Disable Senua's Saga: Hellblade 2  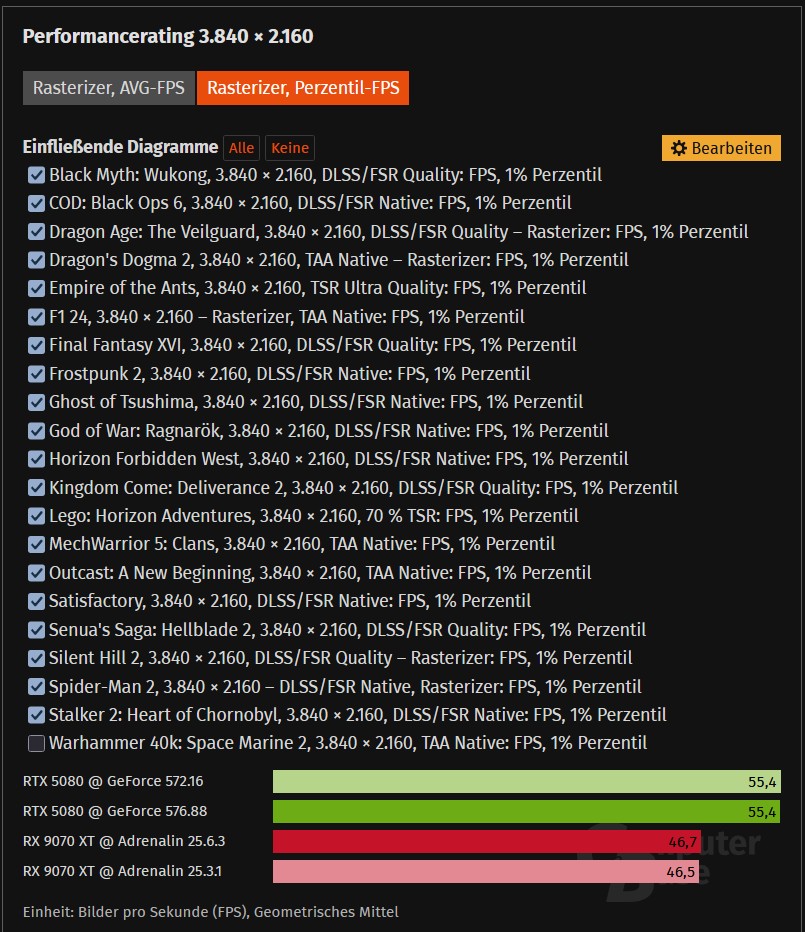(36, 631)
